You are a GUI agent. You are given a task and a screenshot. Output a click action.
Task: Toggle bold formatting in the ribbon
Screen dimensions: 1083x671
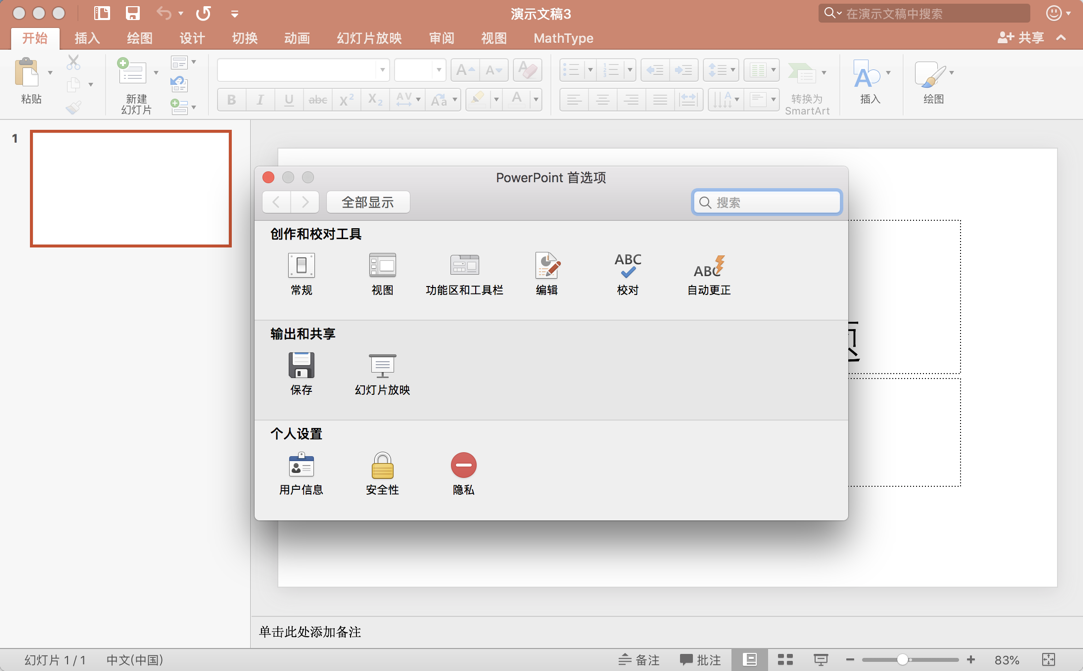click(x=231, y=100)
